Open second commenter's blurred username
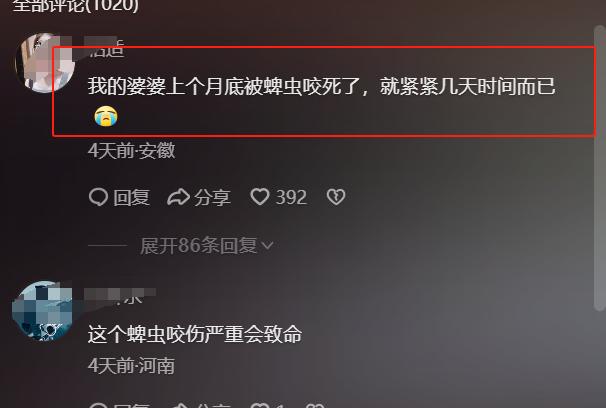The height and width of the screenshot is (408, 606). pyautogui.click(x=120, y=296)
